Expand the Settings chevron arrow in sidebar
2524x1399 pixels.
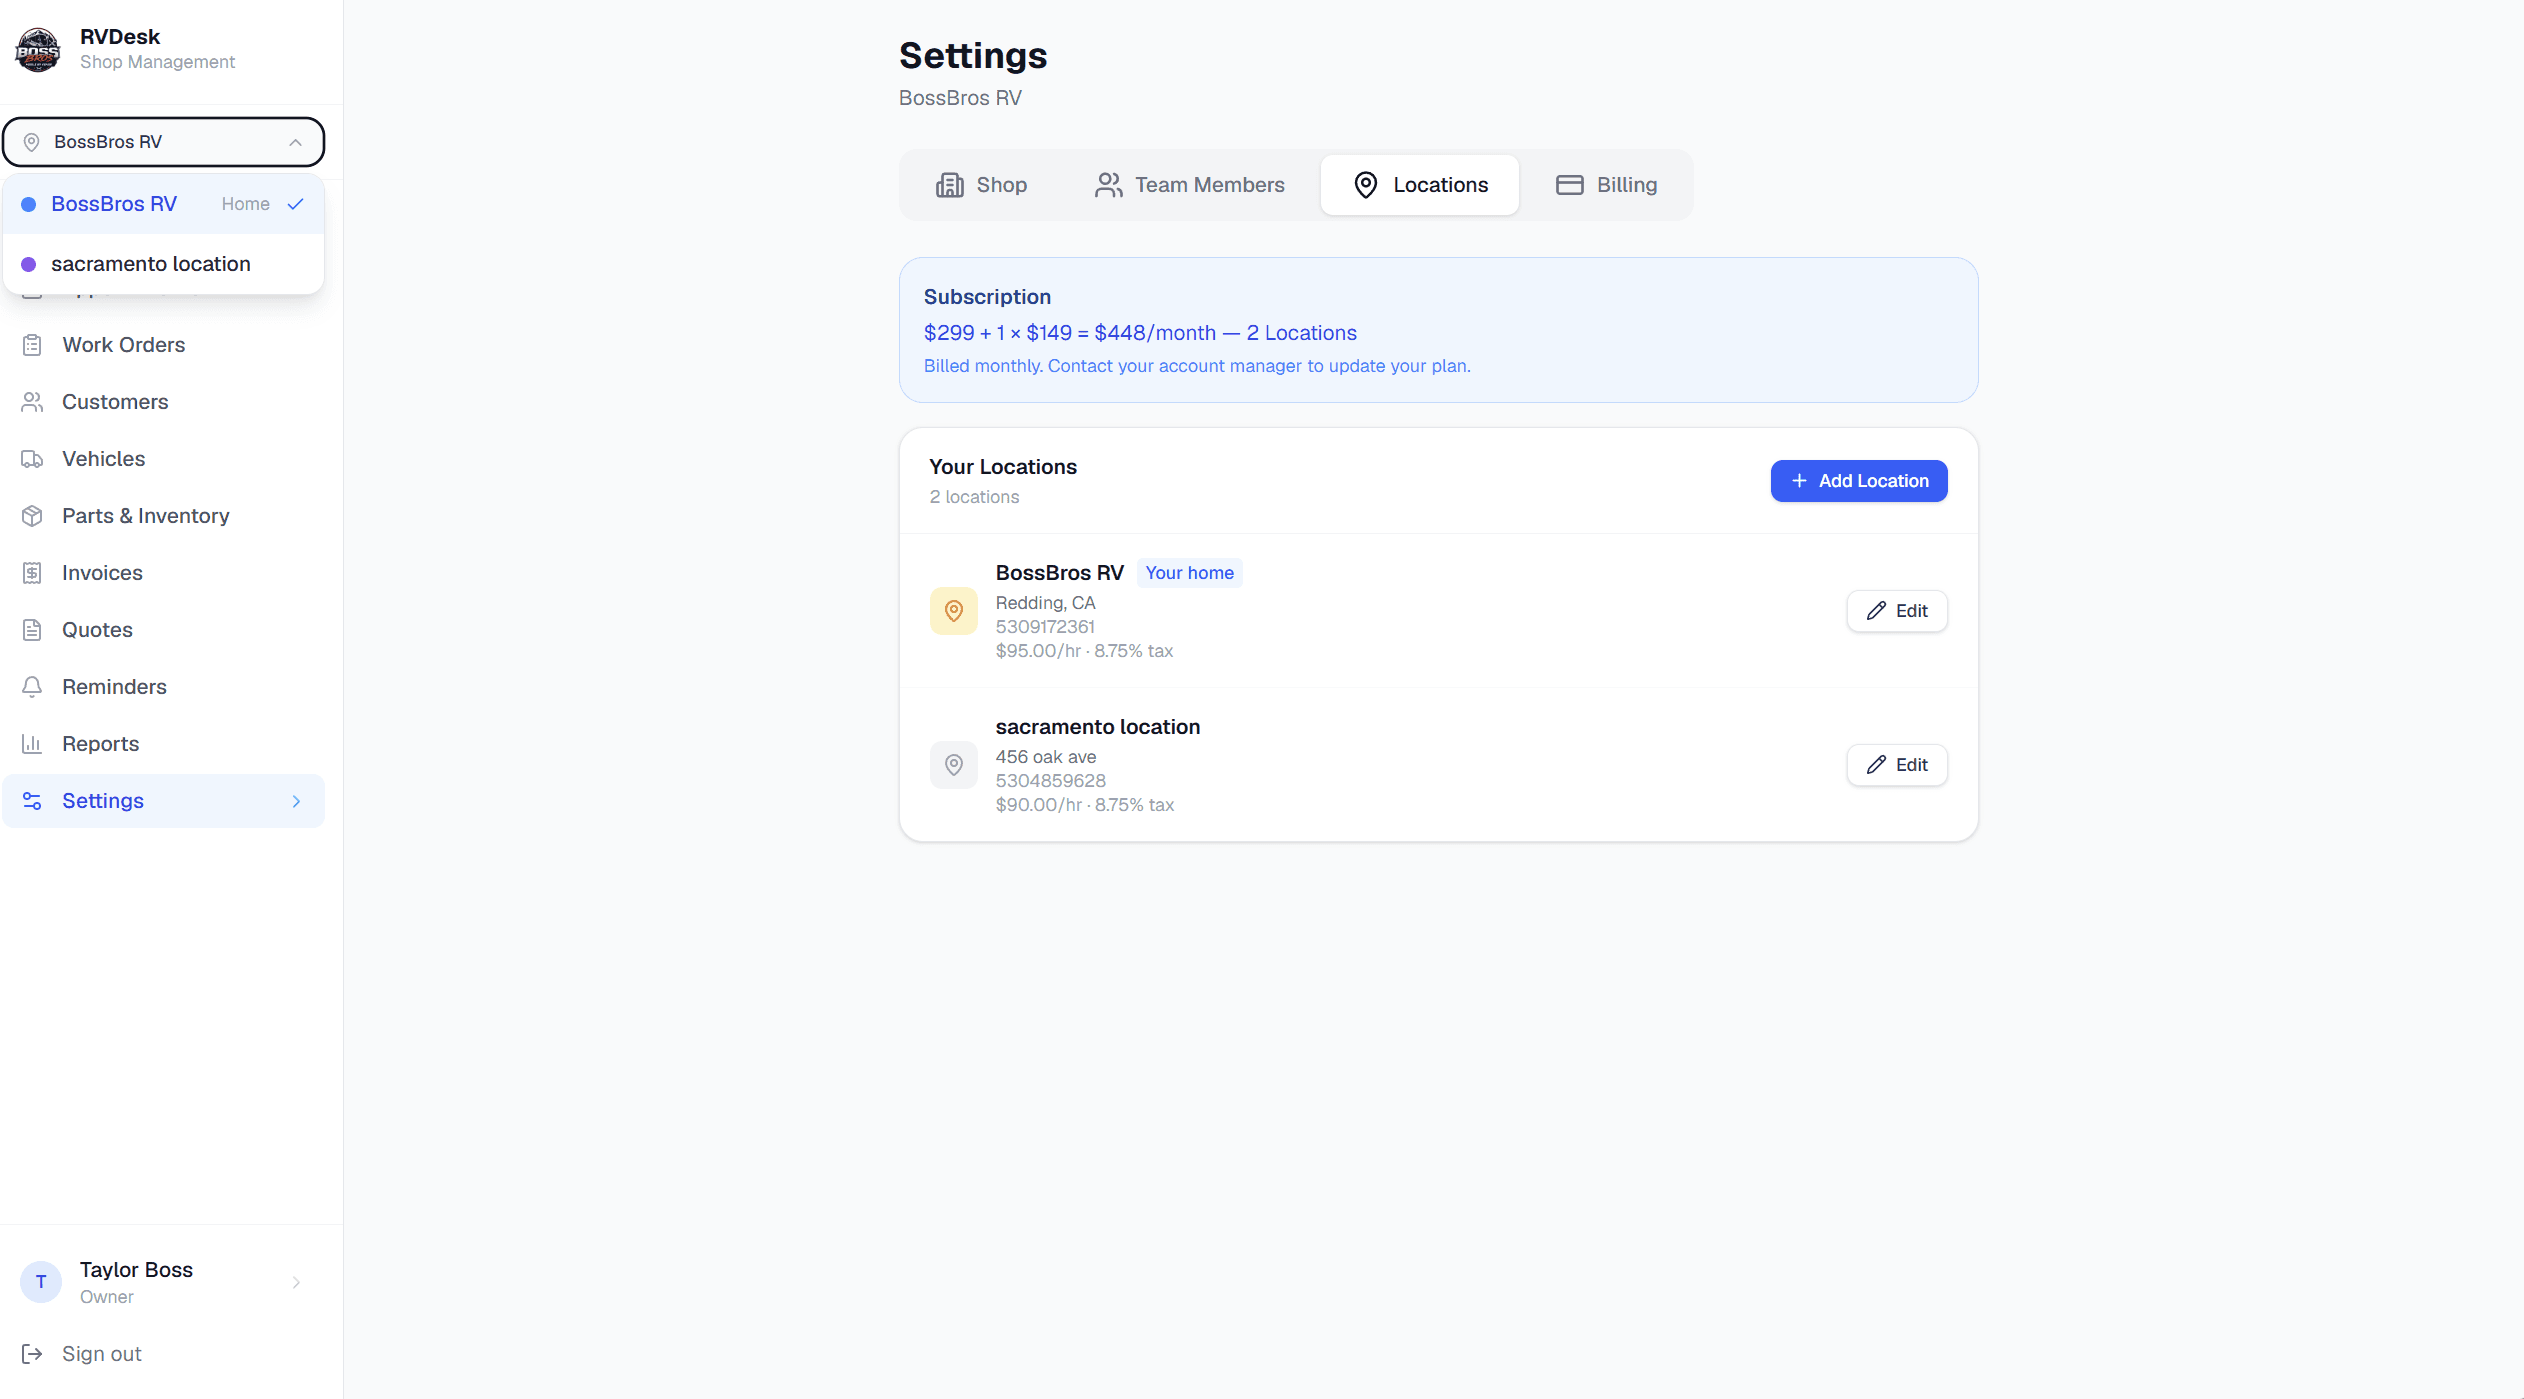[296, 801]
